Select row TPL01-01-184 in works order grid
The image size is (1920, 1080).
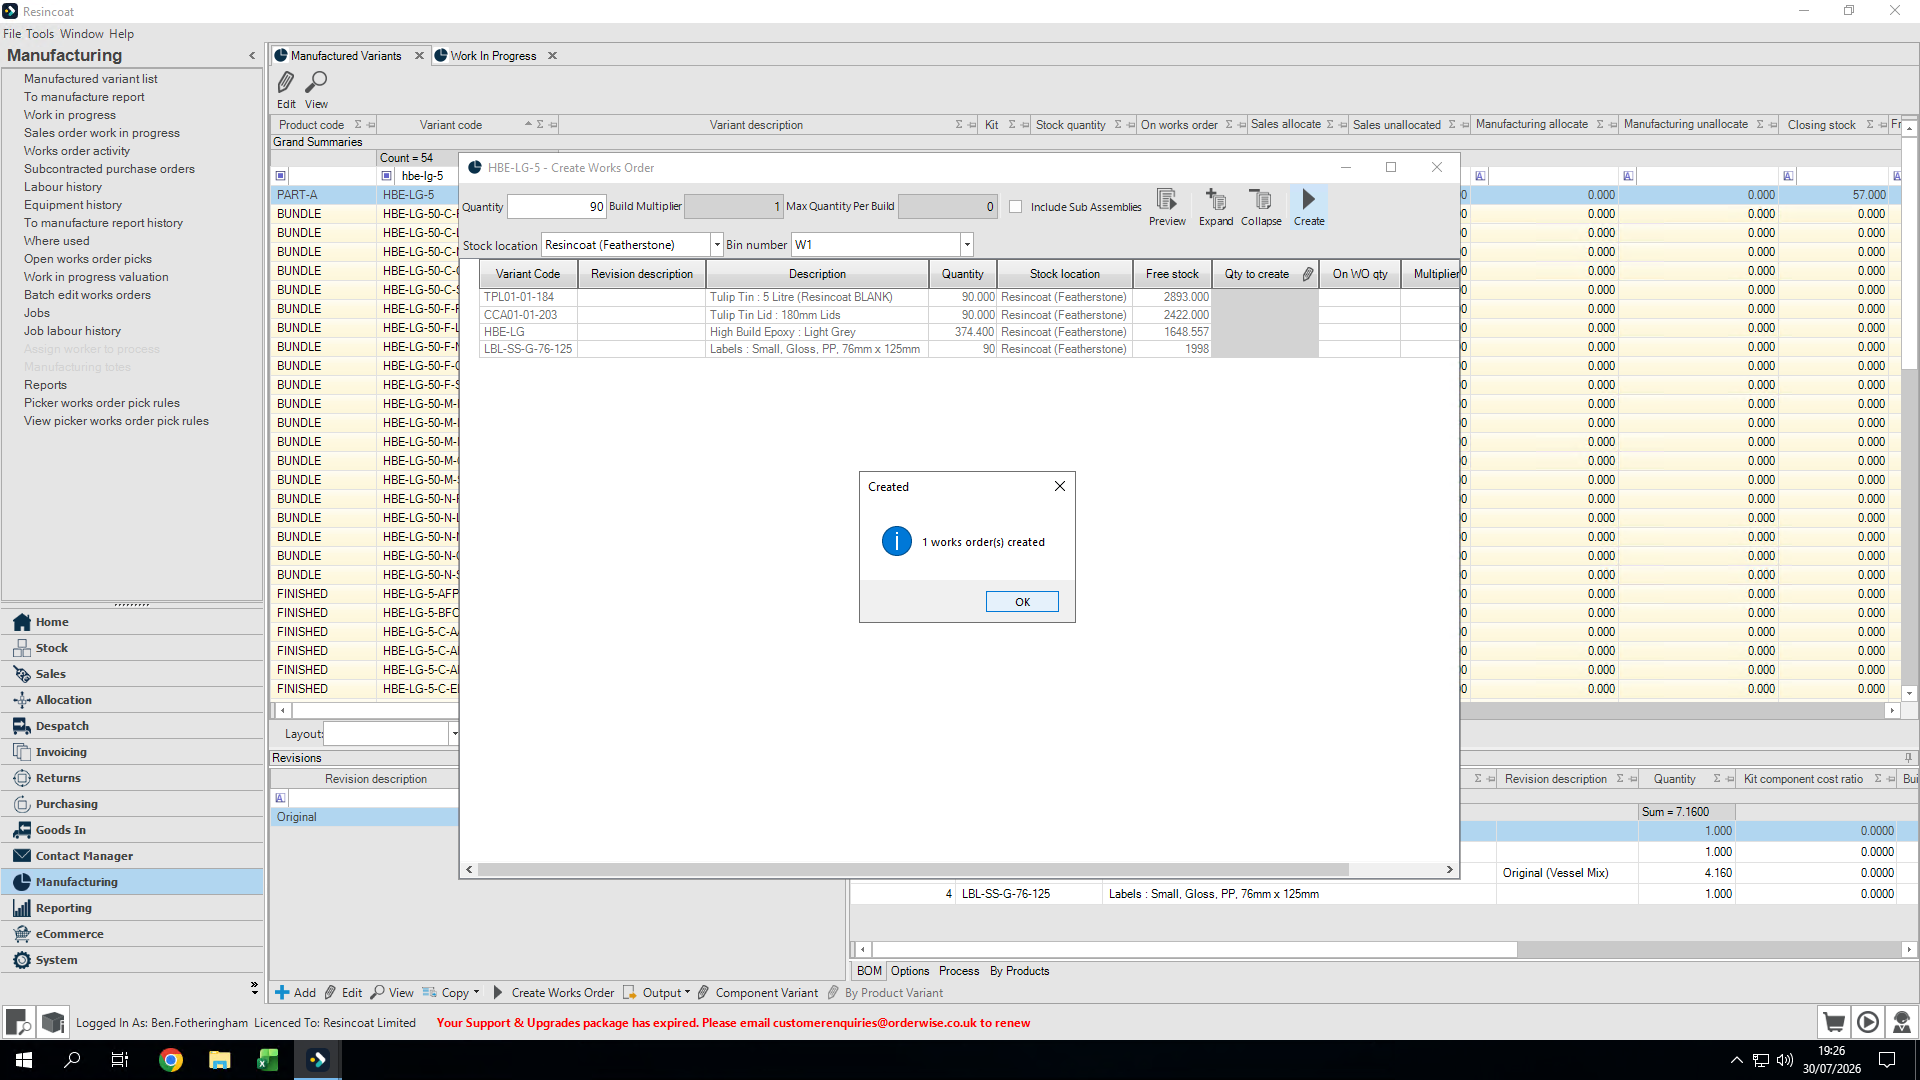(x=968, y=297)
